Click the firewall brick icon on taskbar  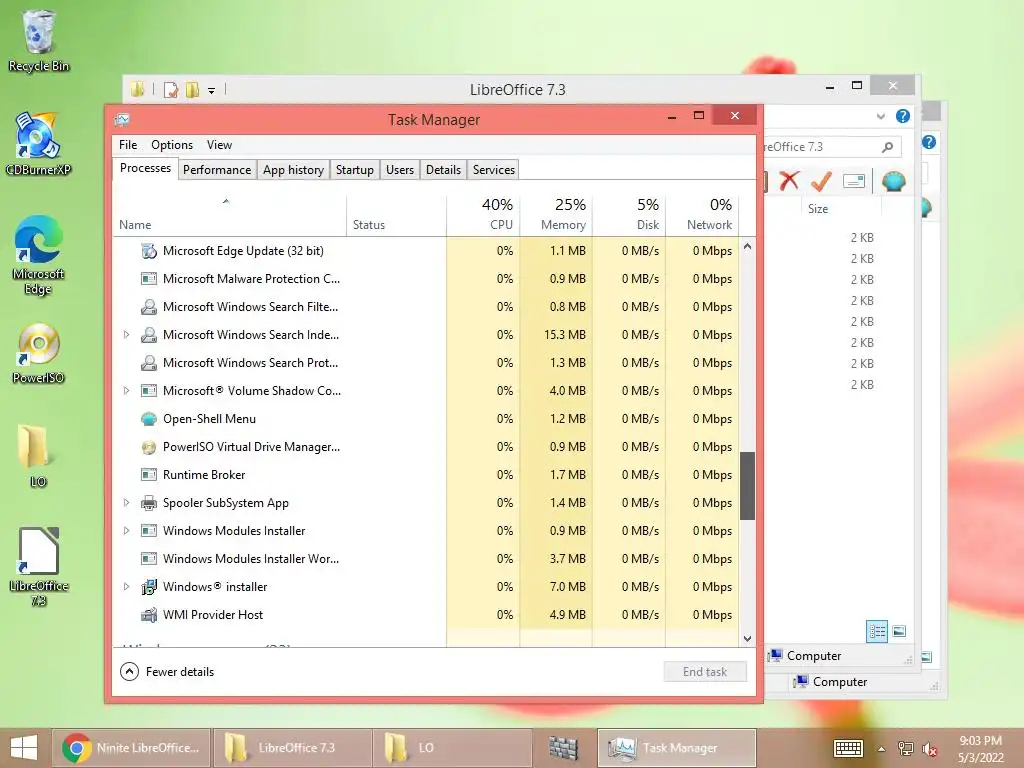click(564, 748)
